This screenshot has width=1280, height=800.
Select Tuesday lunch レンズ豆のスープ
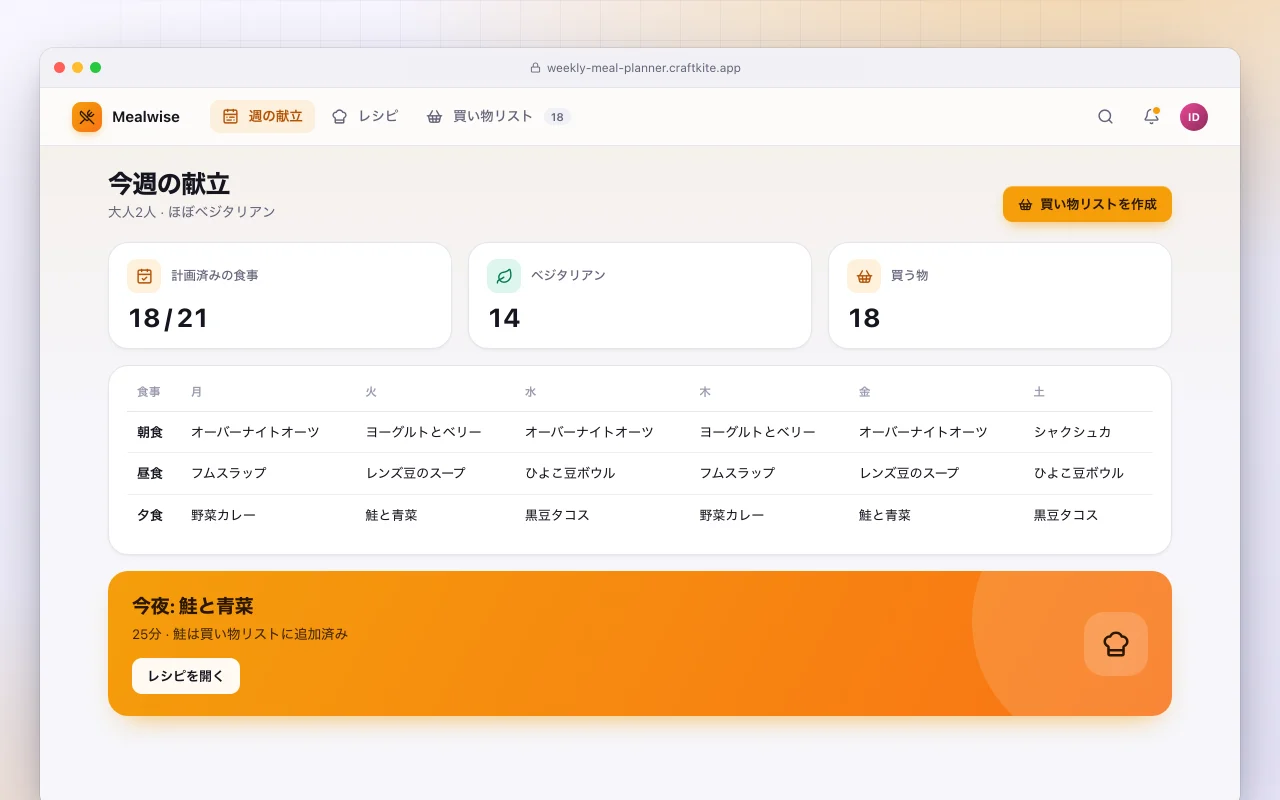click(x=416, y=473)
